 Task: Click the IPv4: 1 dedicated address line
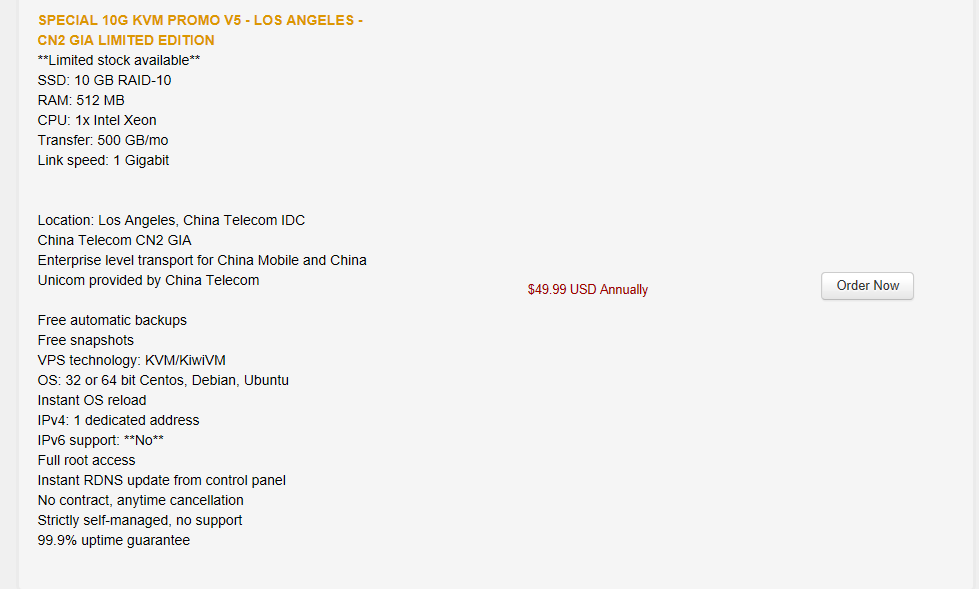[119, 420]
